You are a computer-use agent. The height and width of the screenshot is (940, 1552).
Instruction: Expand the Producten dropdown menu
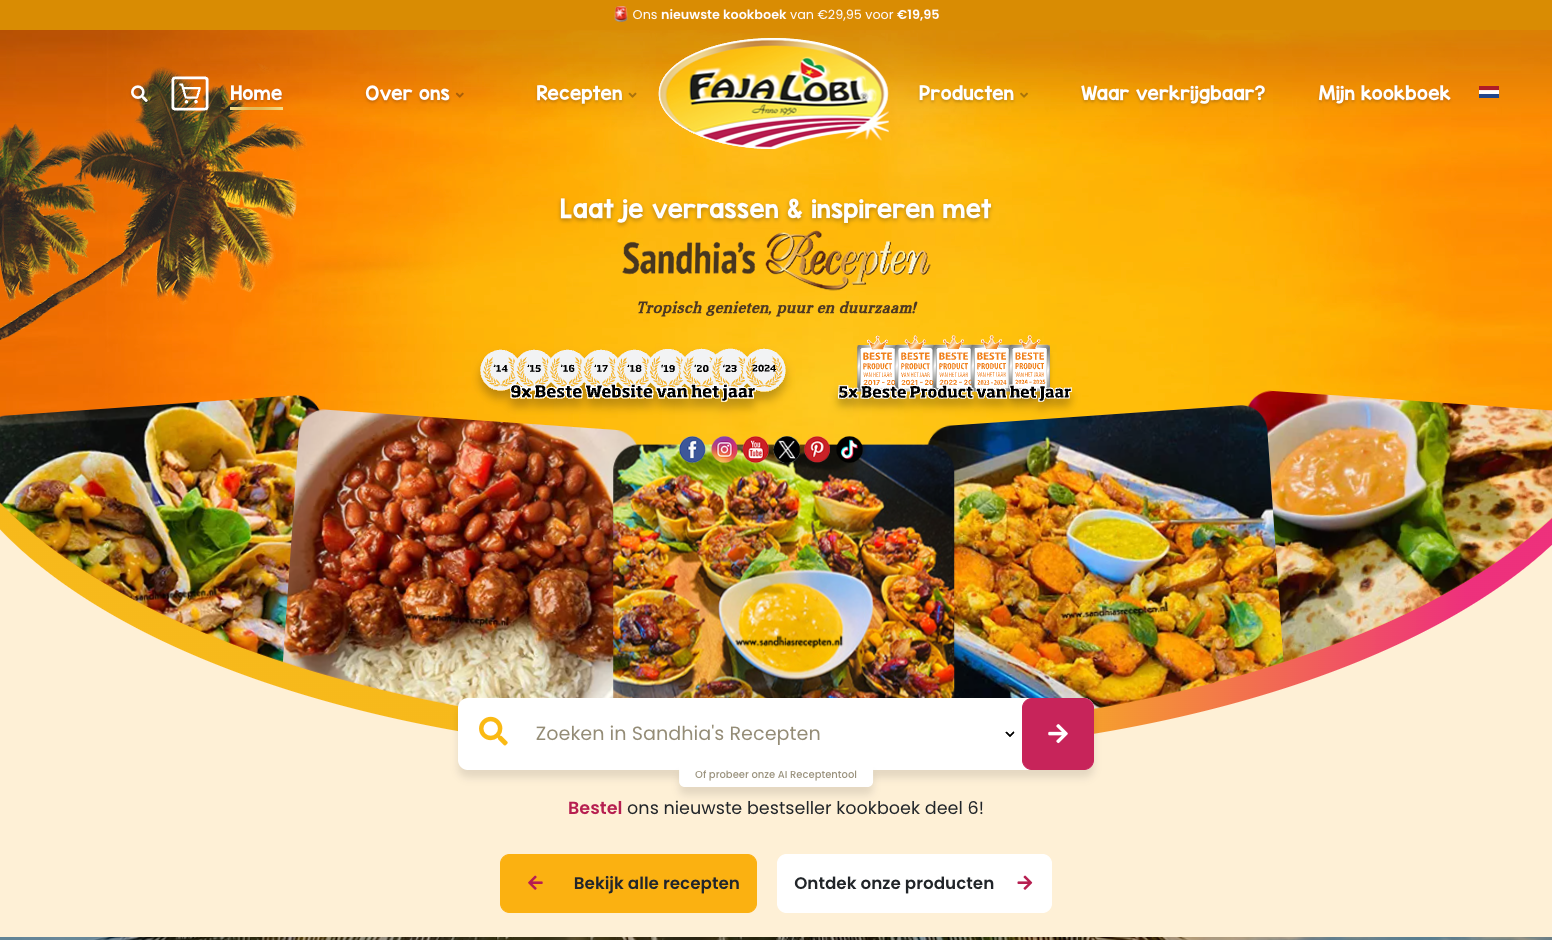click(973, 94)
